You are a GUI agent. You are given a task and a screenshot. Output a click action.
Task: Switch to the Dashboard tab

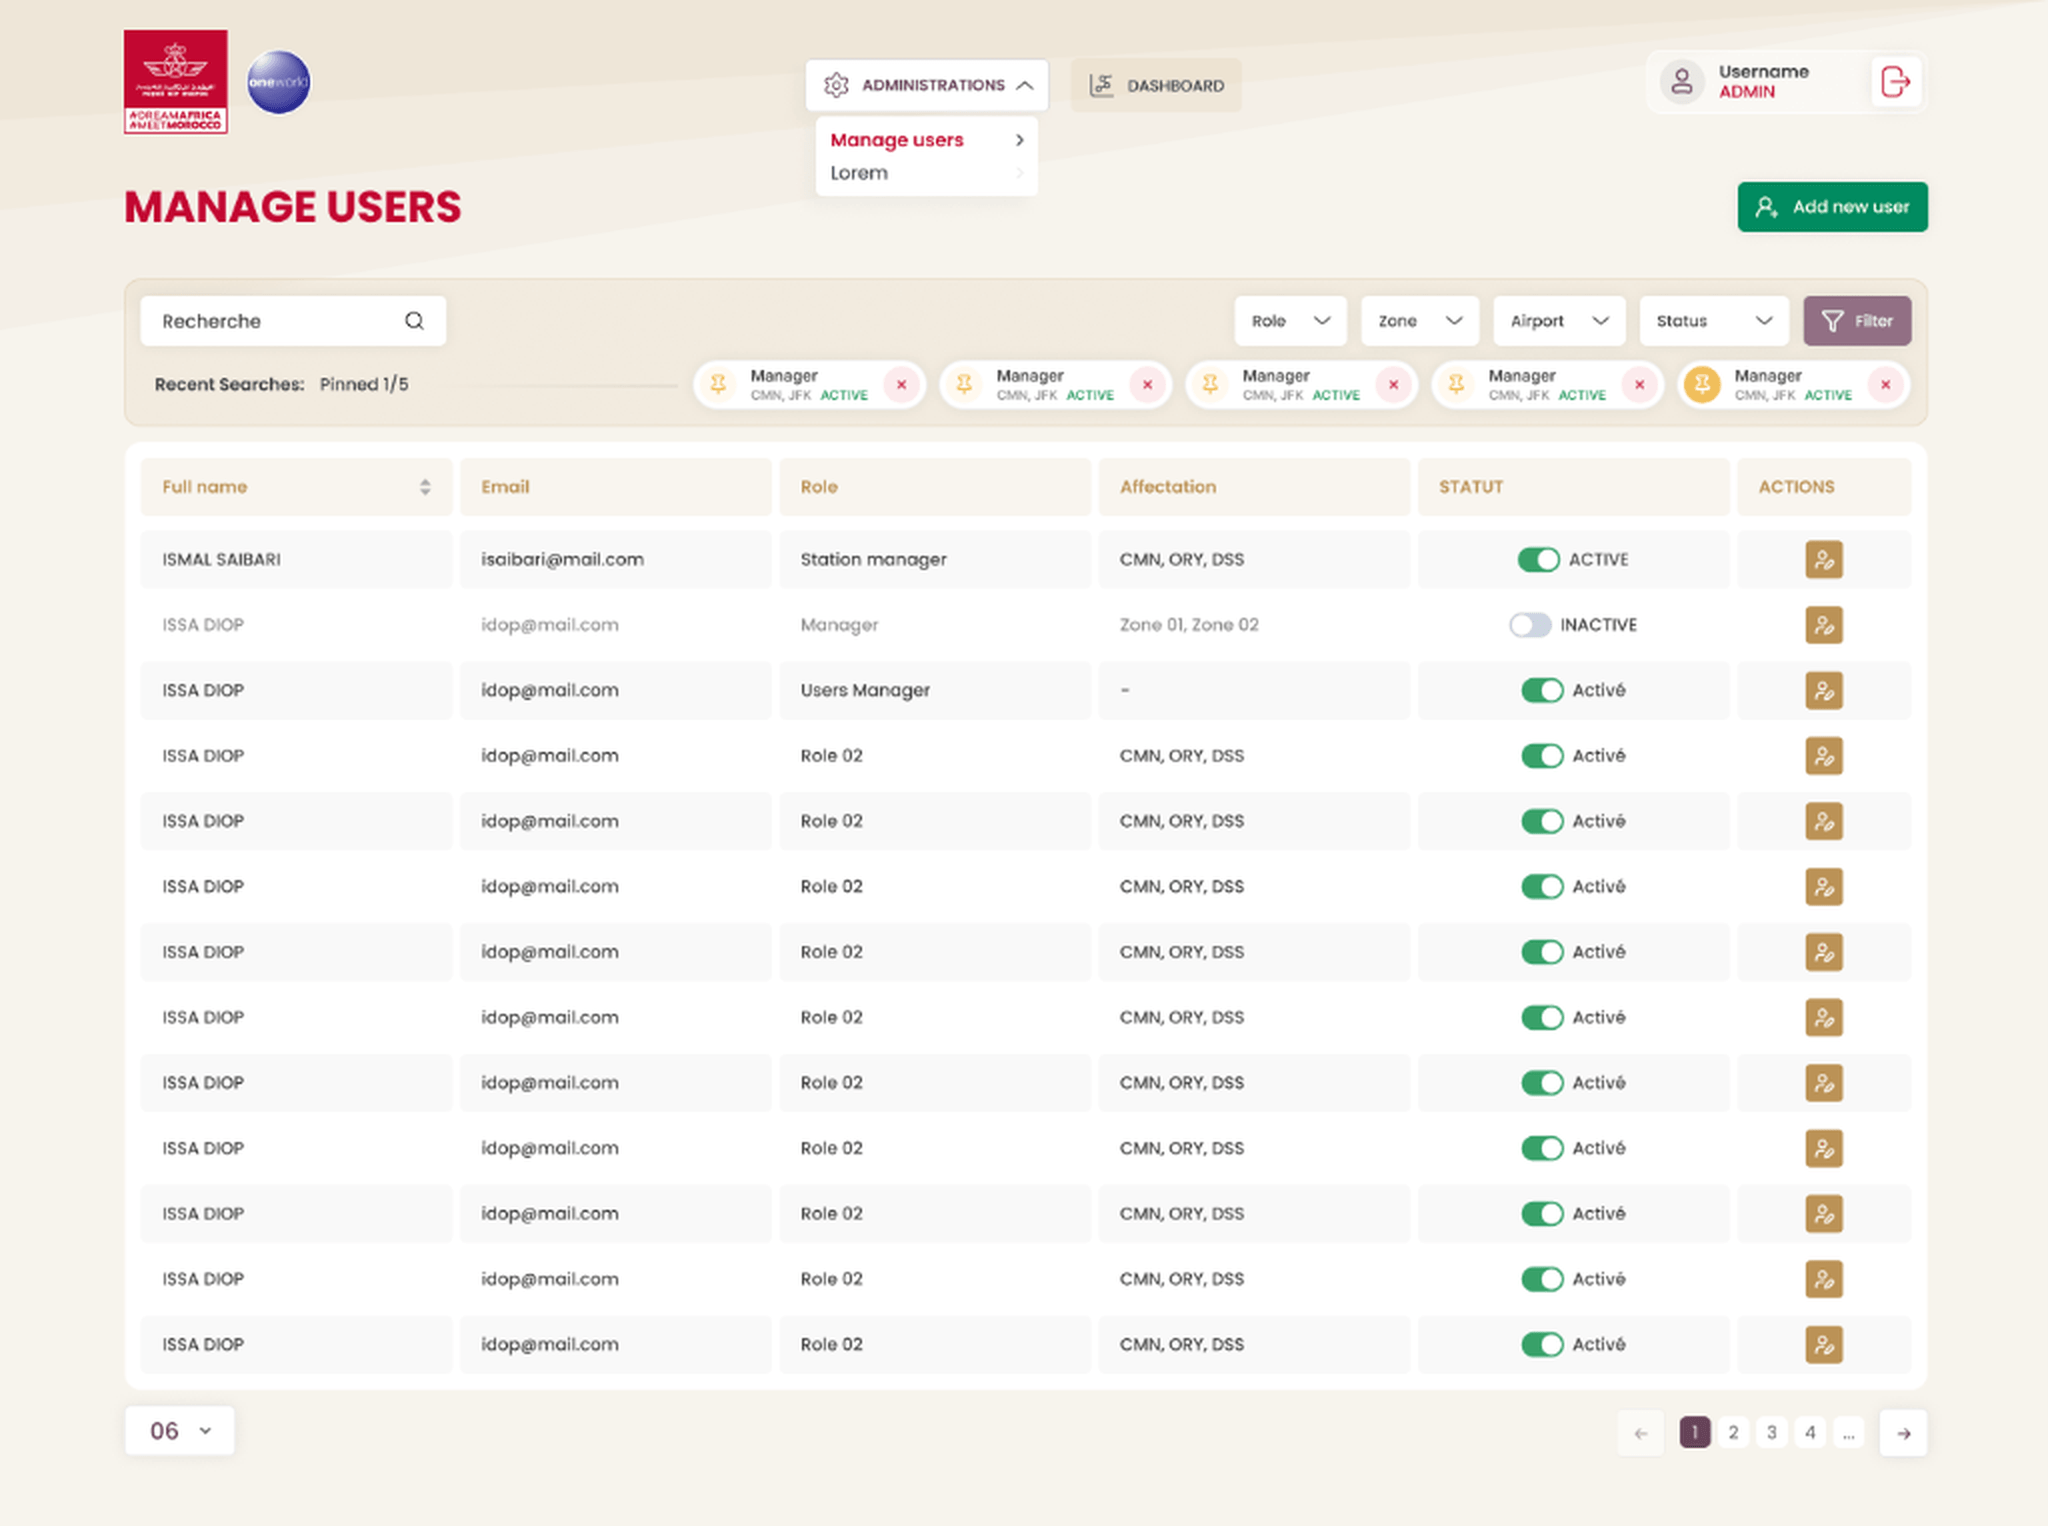(x=1156, y=85)
